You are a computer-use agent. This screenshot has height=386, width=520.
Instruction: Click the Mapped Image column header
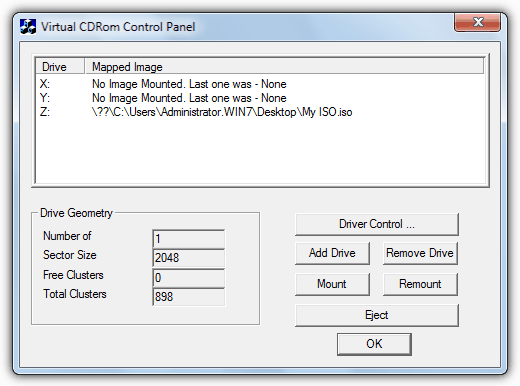coord(284,67)
